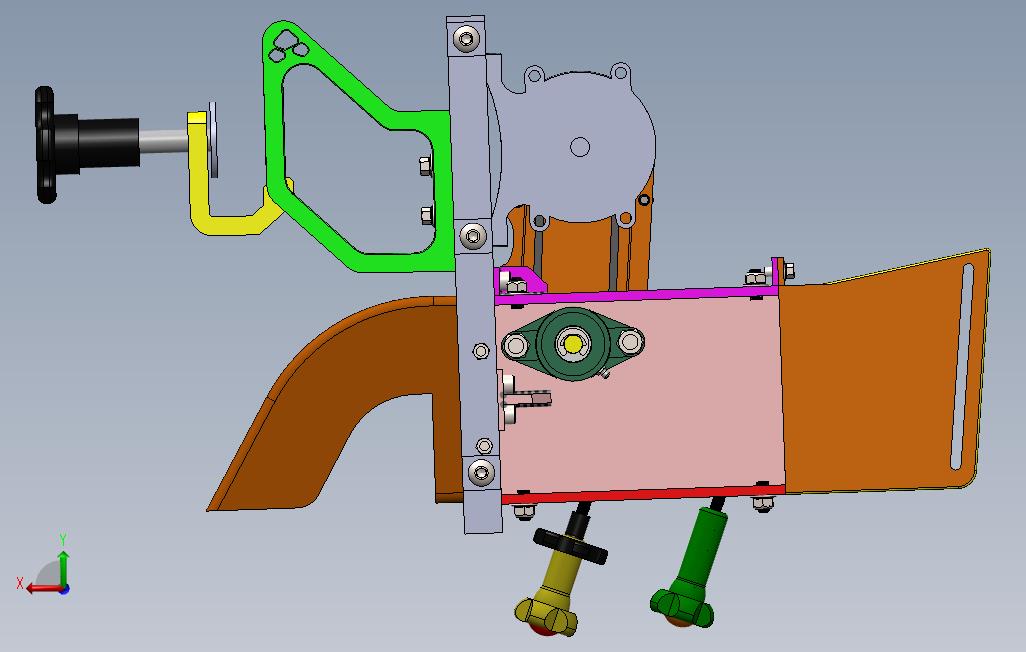Screen dimensions: 1026x652
Task: Click the top socket screw on the gray bar
Action: [466, 39]
